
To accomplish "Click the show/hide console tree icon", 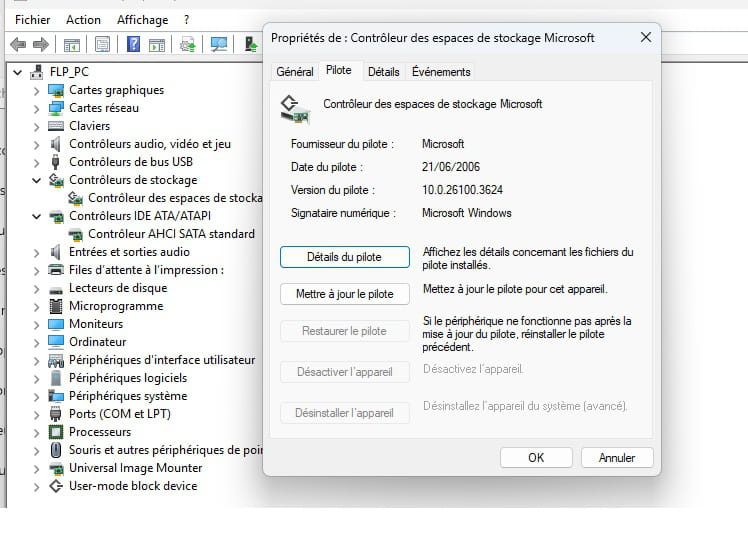I will click(72, 45).
